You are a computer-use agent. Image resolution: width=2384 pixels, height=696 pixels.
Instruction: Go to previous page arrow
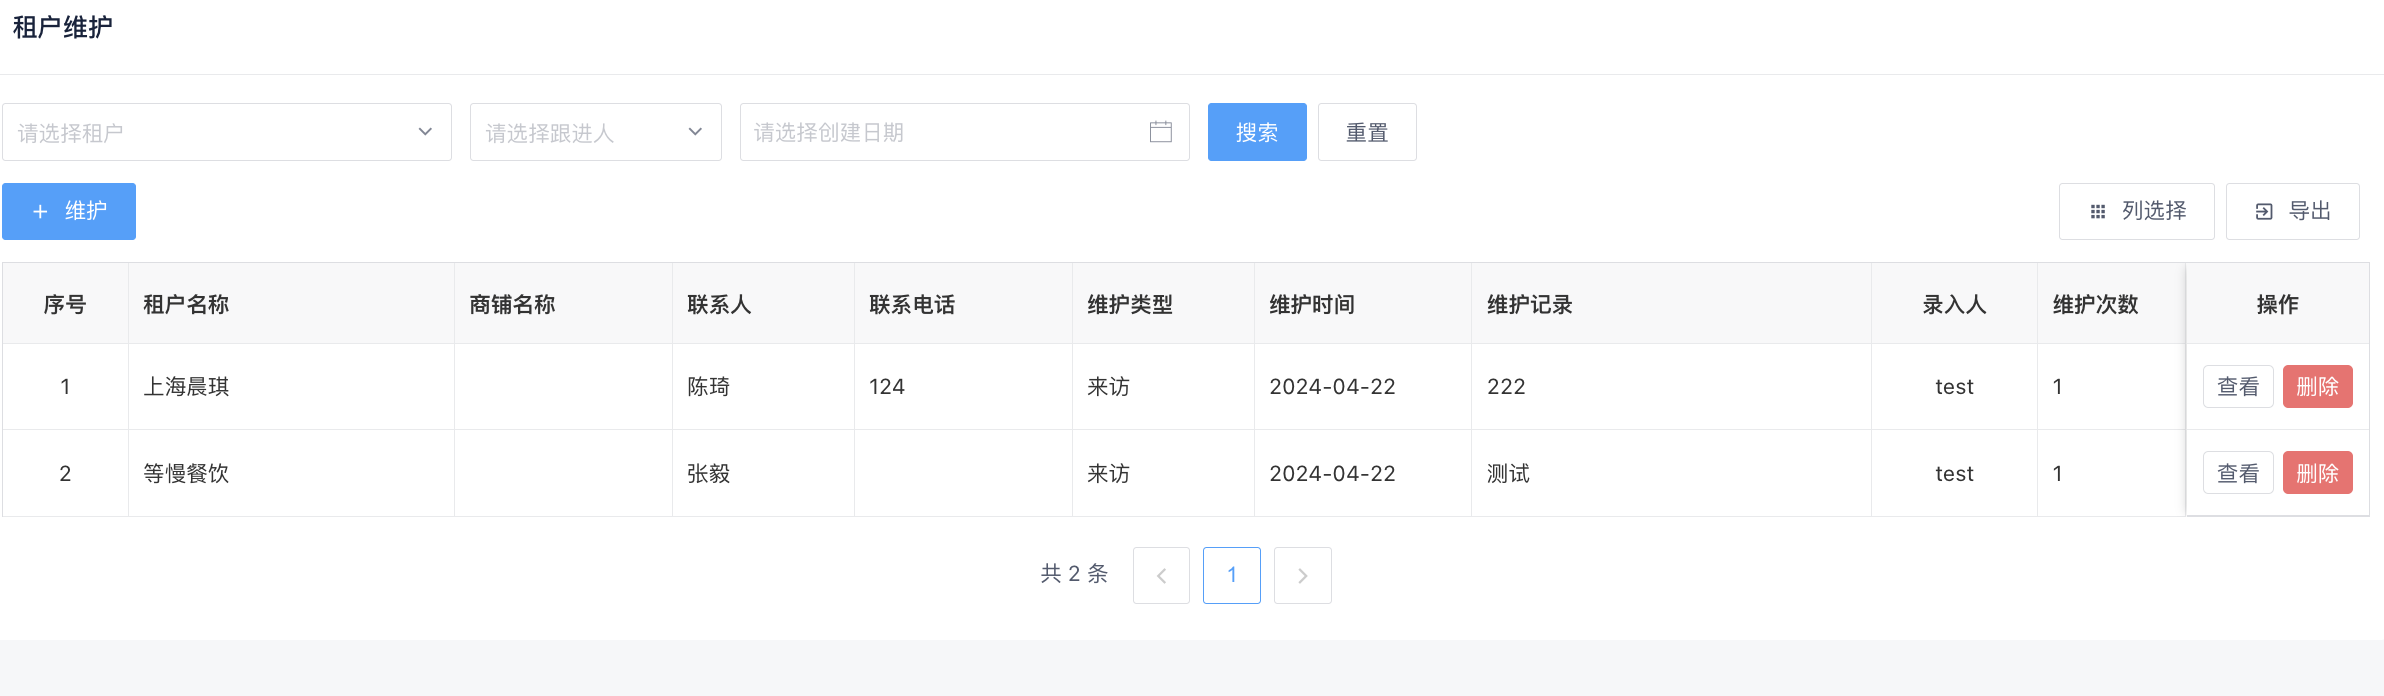1161,575
